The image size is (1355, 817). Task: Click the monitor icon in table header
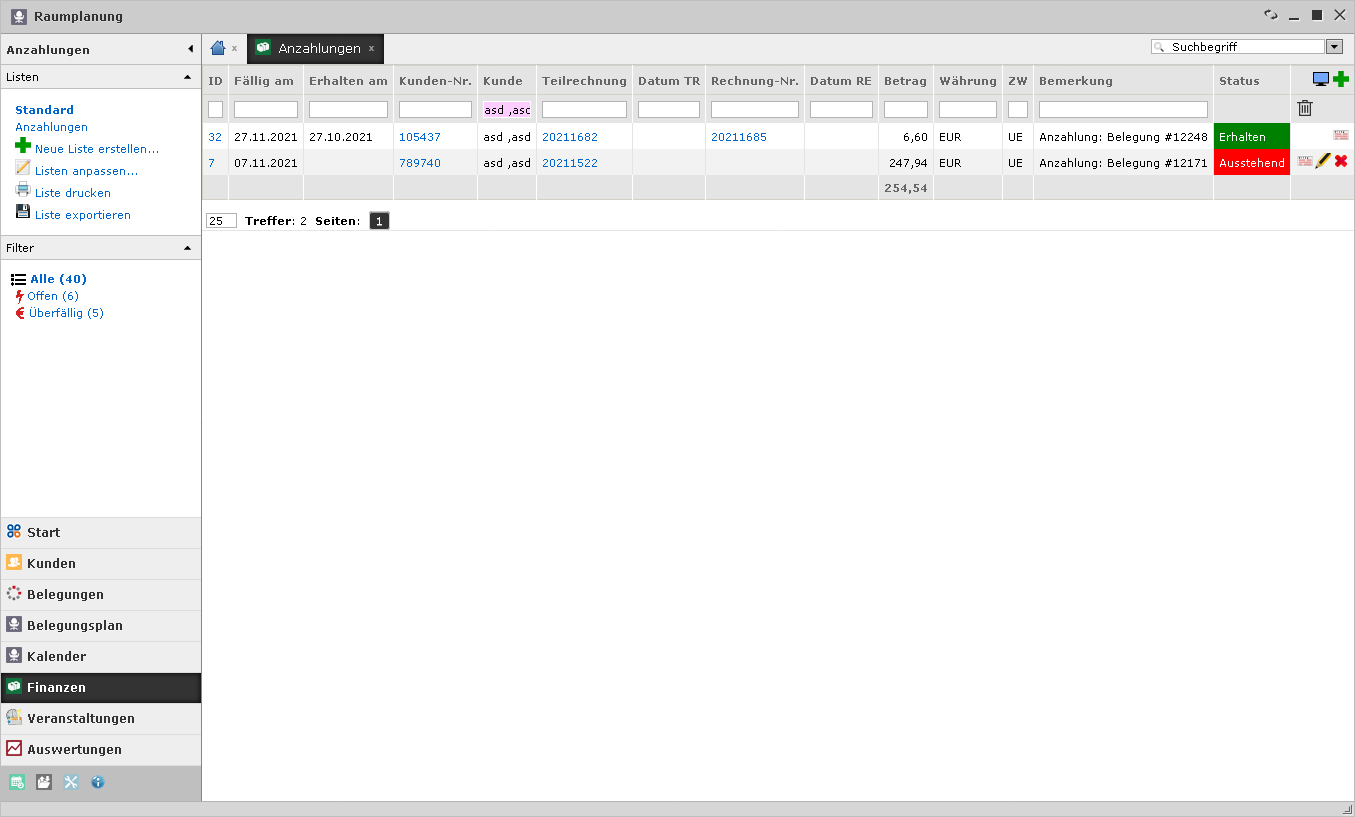[1321, 80]
